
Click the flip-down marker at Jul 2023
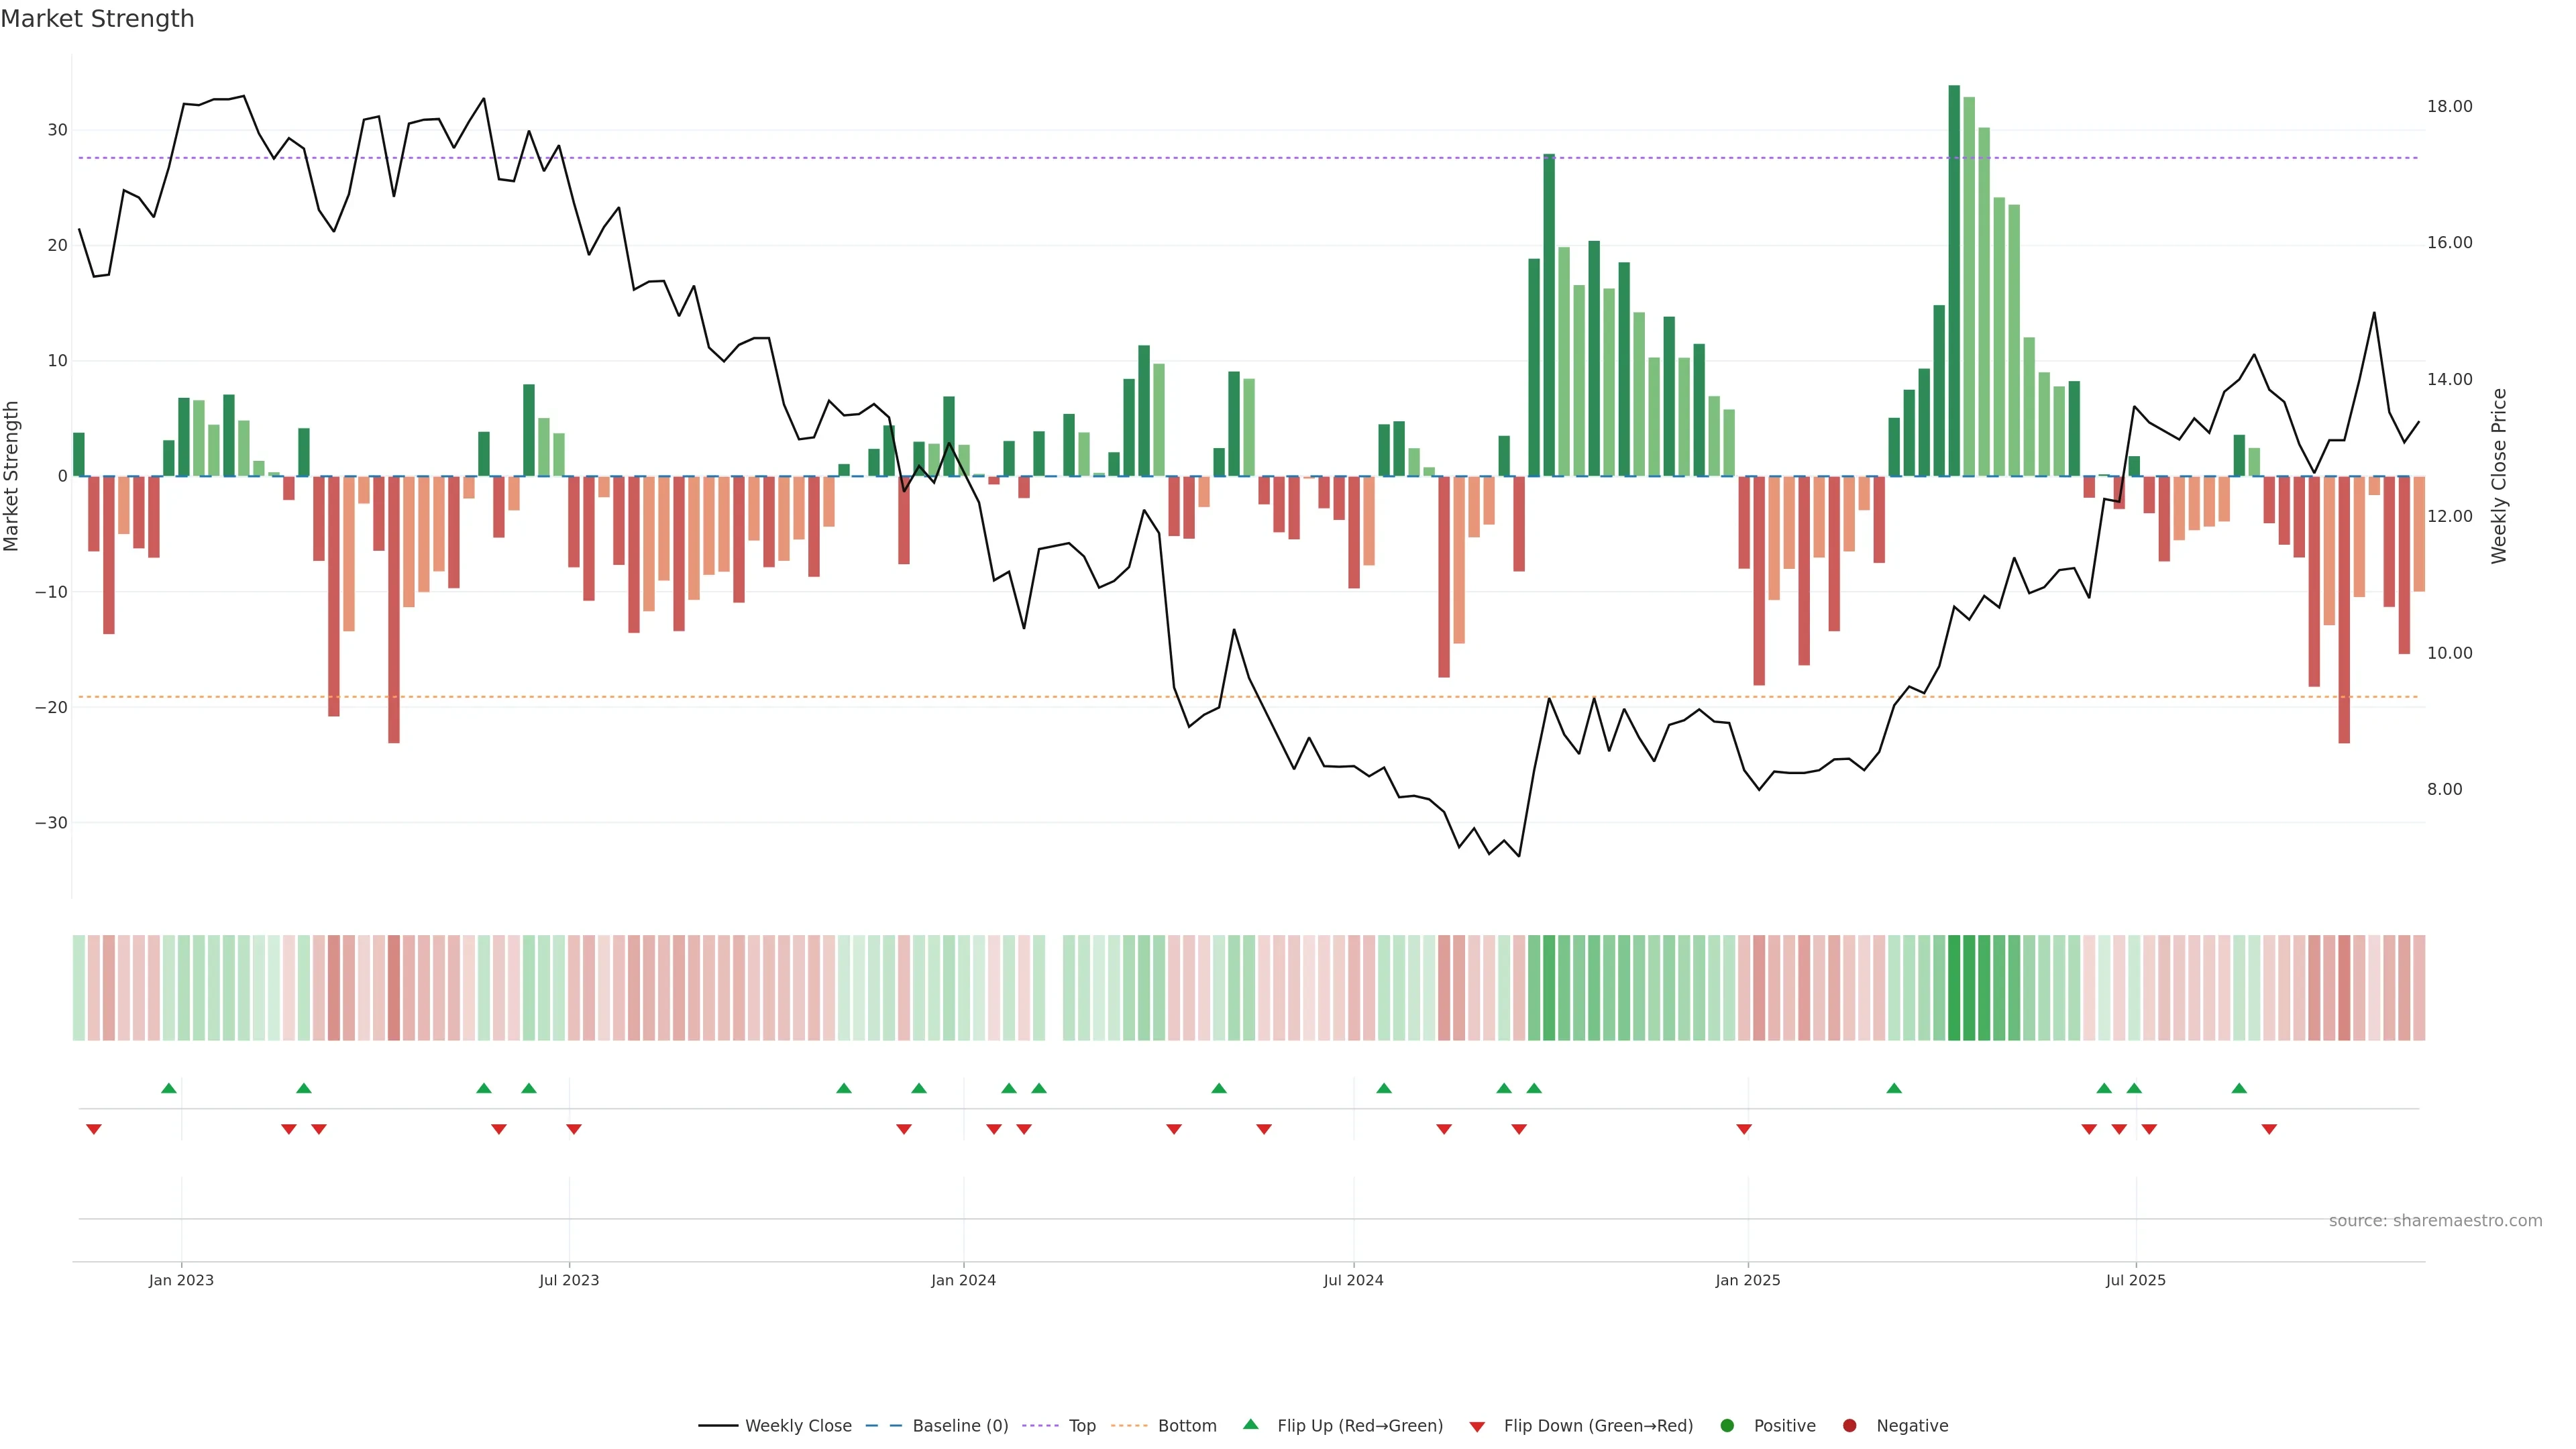(x=574, y=1129)
